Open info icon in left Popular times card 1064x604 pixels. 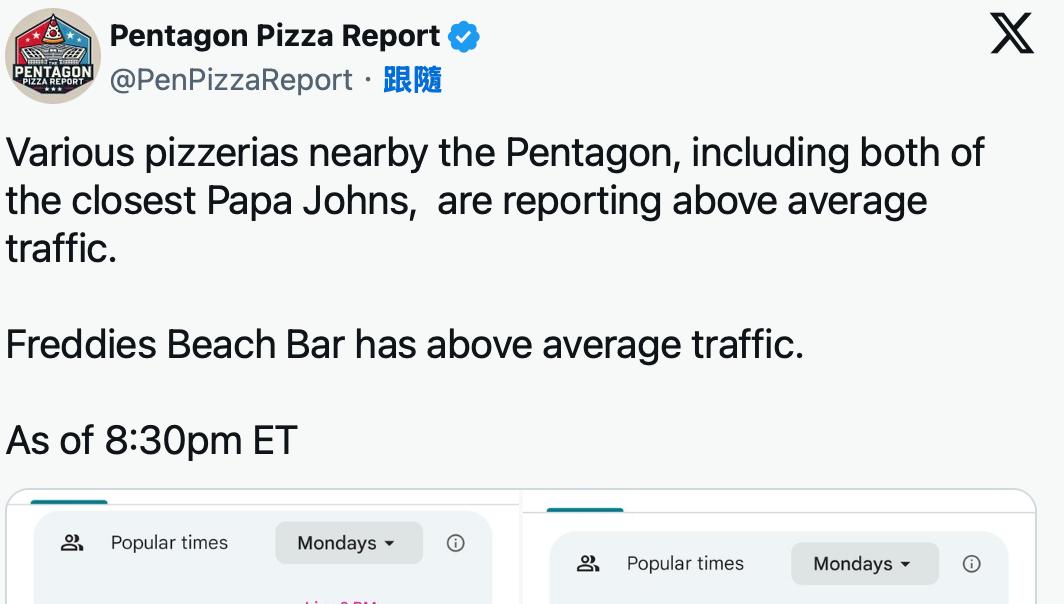point(455,543)
